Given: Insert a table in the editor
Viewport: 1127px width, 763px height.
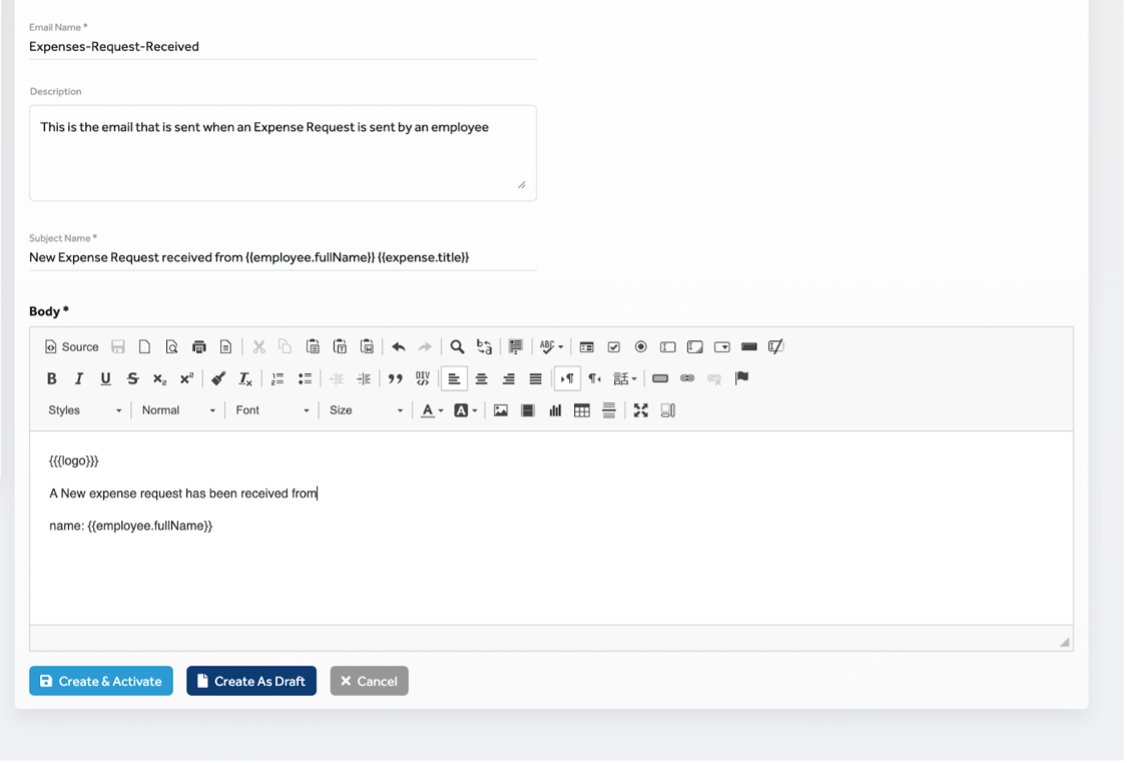Looking at the screenshot, I should (581, 410).
